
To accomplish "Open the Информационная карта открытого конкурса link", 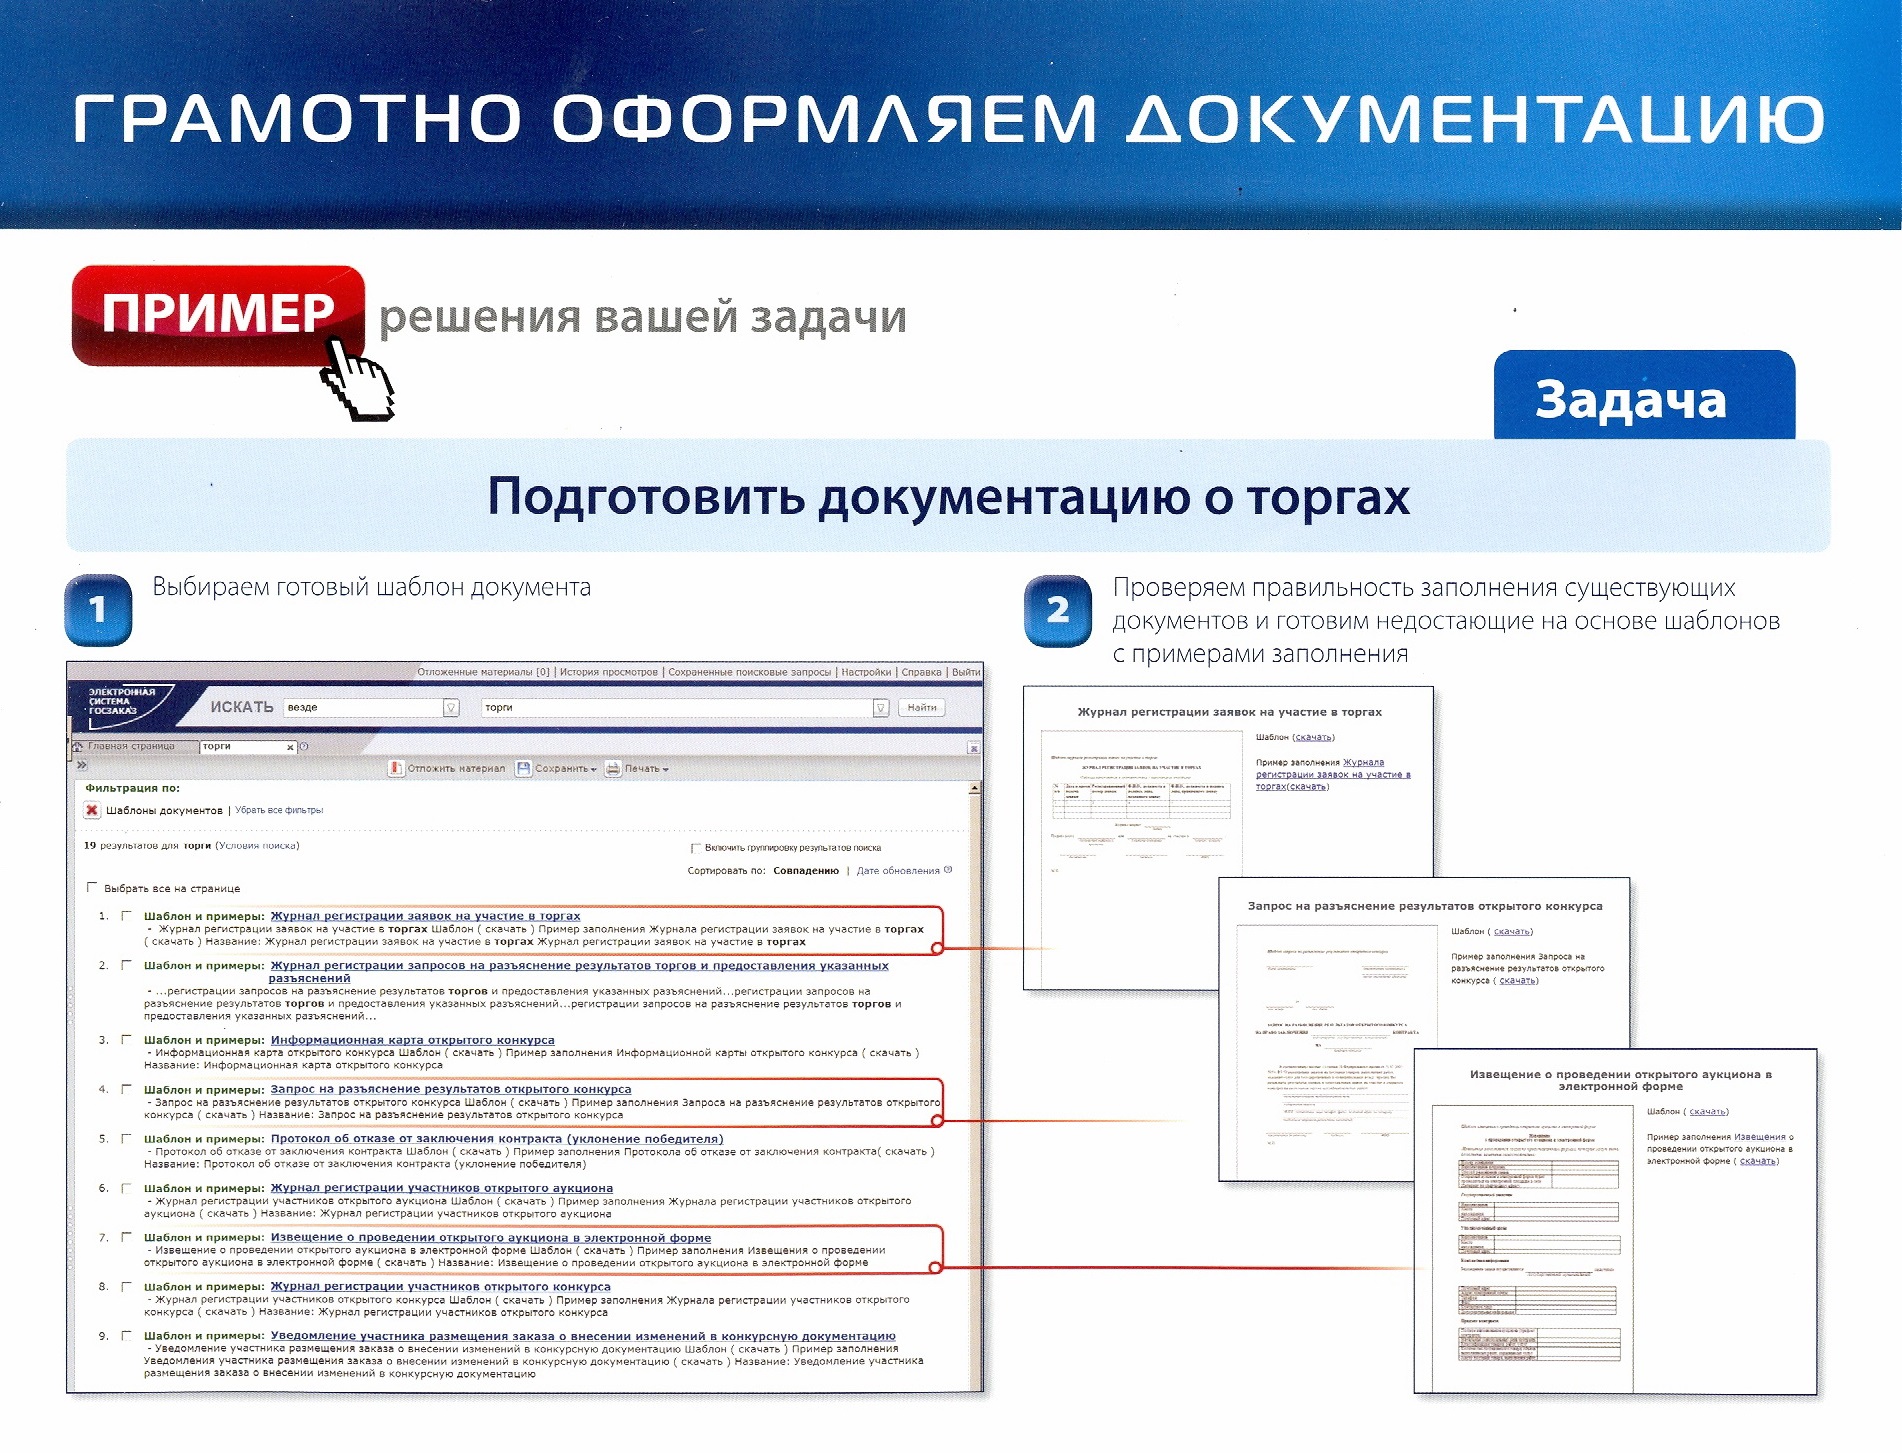I will point(412,1040).
